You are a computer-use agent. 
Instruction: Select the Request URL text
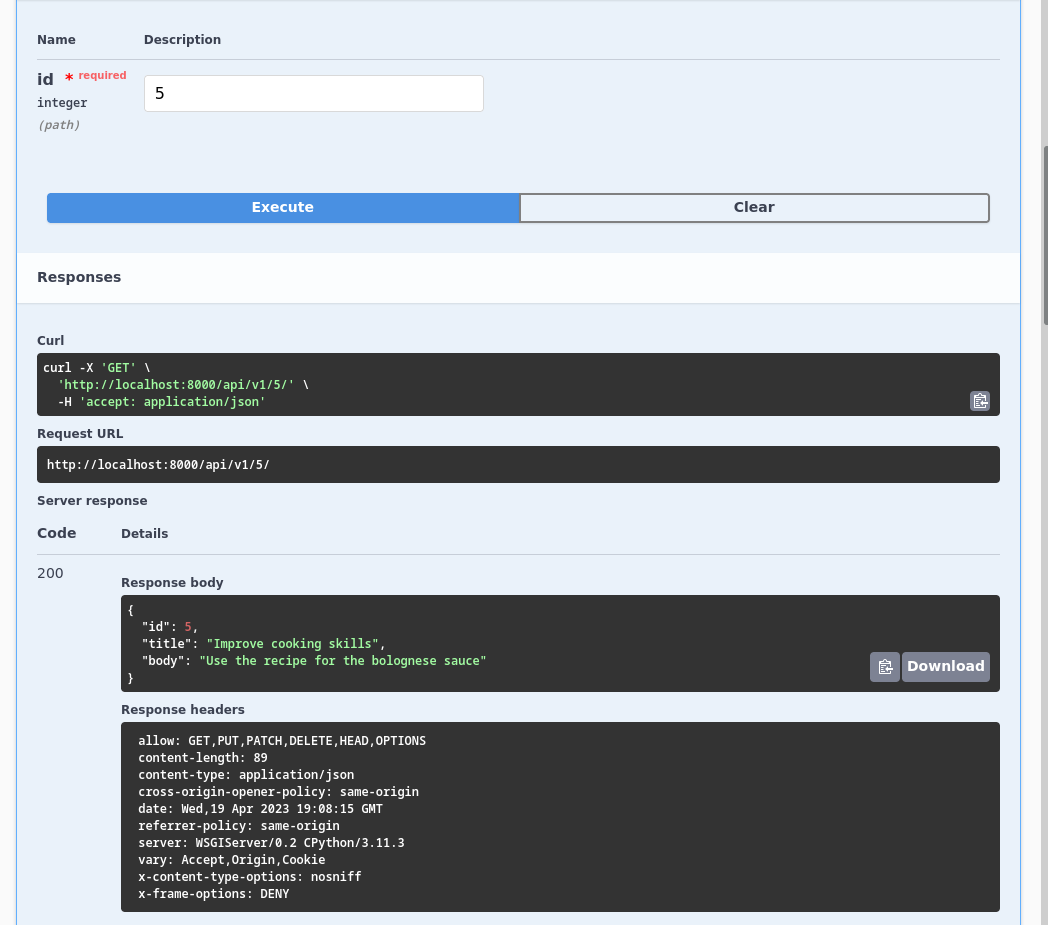click(158, 465)
